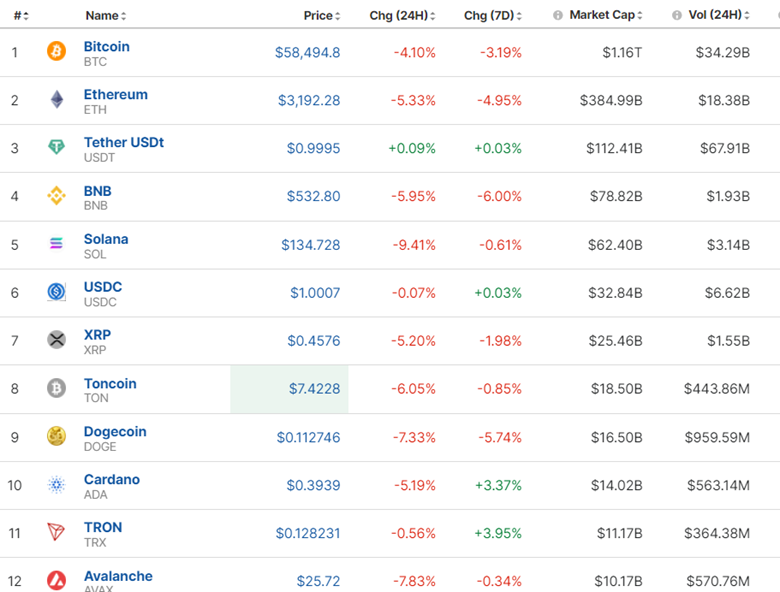Click highlighted Toncoin price $7.4228
Image resolution: width=780 pixels, height=592 pixels.
tap(314, 389)
